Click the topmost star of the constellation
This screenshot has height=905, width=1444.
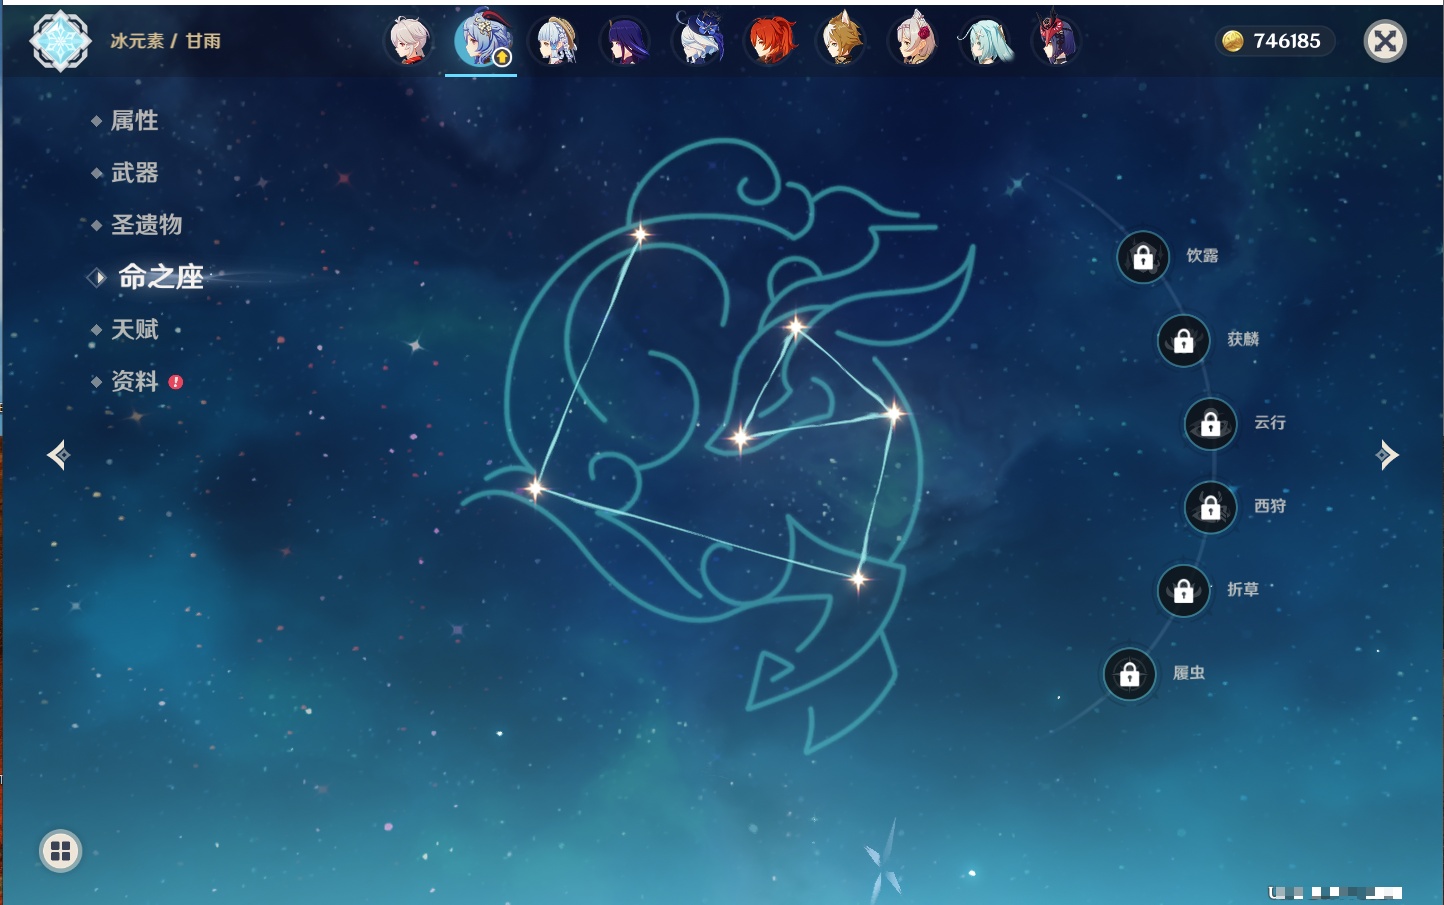coord(640,235)
